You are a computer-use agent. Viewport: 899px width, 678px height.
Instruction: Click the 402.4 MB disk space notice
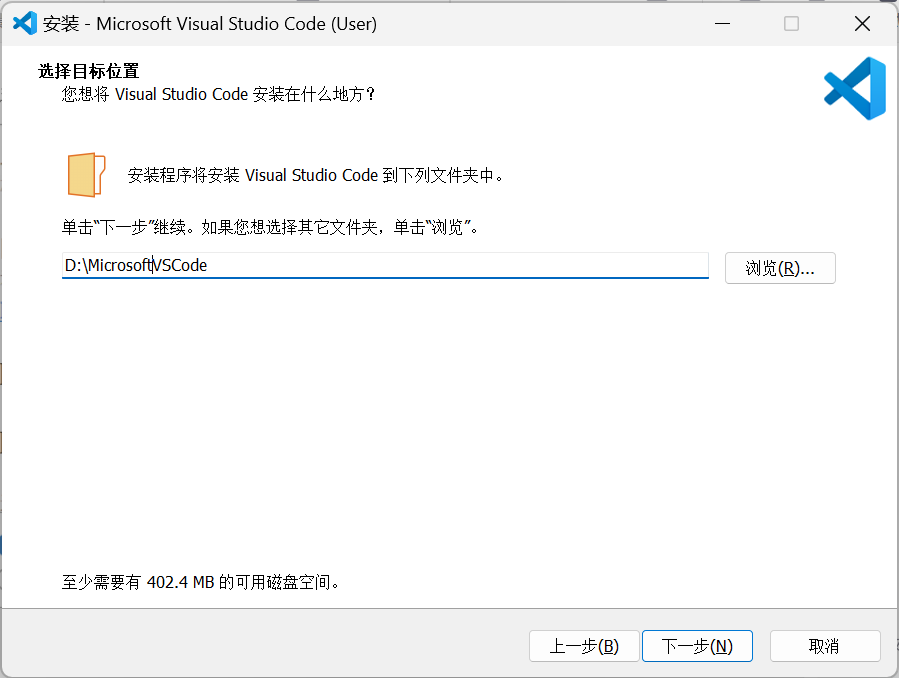(x=201, y=582)
